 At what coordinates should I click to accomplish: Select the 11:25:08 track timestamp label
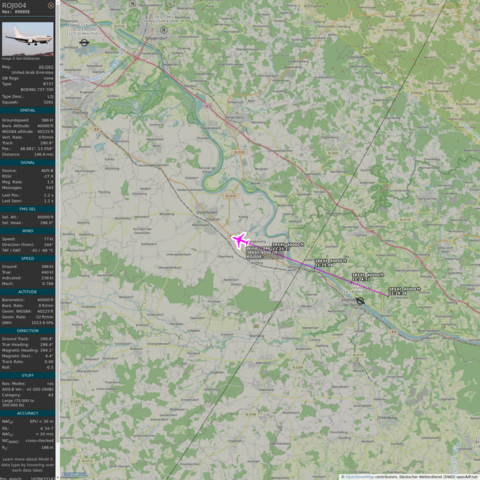pyautogui.click(x=324, y=265)
